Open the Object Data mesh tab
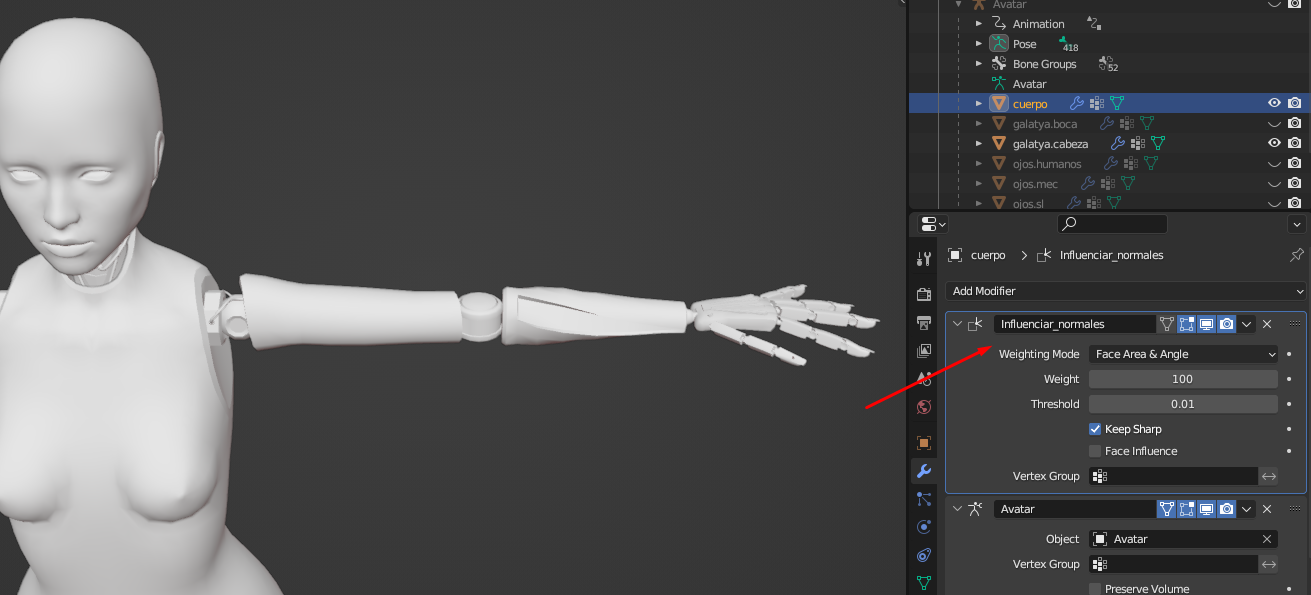This screenshot has width=1311, height=595. tap(924, 583)
